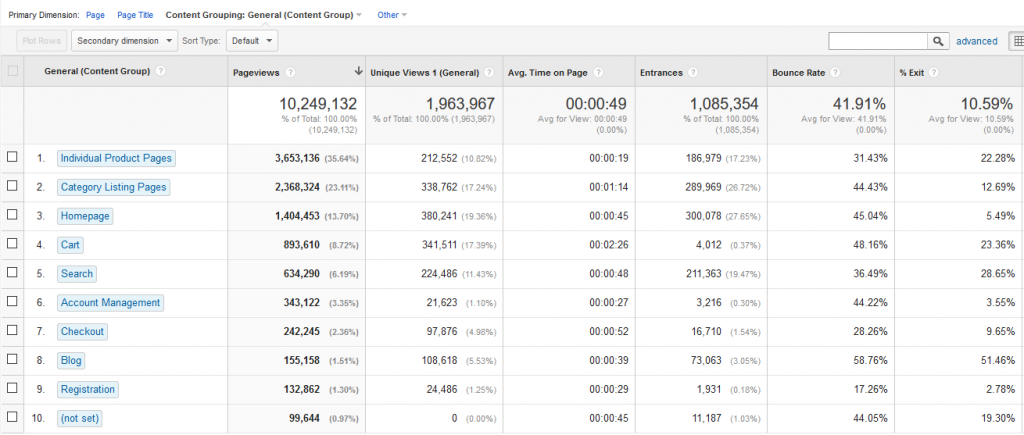Sort by General (Content Group) column header
Image resolution: width=1024 pixels, height=435 pixels.
pos(97,72)
